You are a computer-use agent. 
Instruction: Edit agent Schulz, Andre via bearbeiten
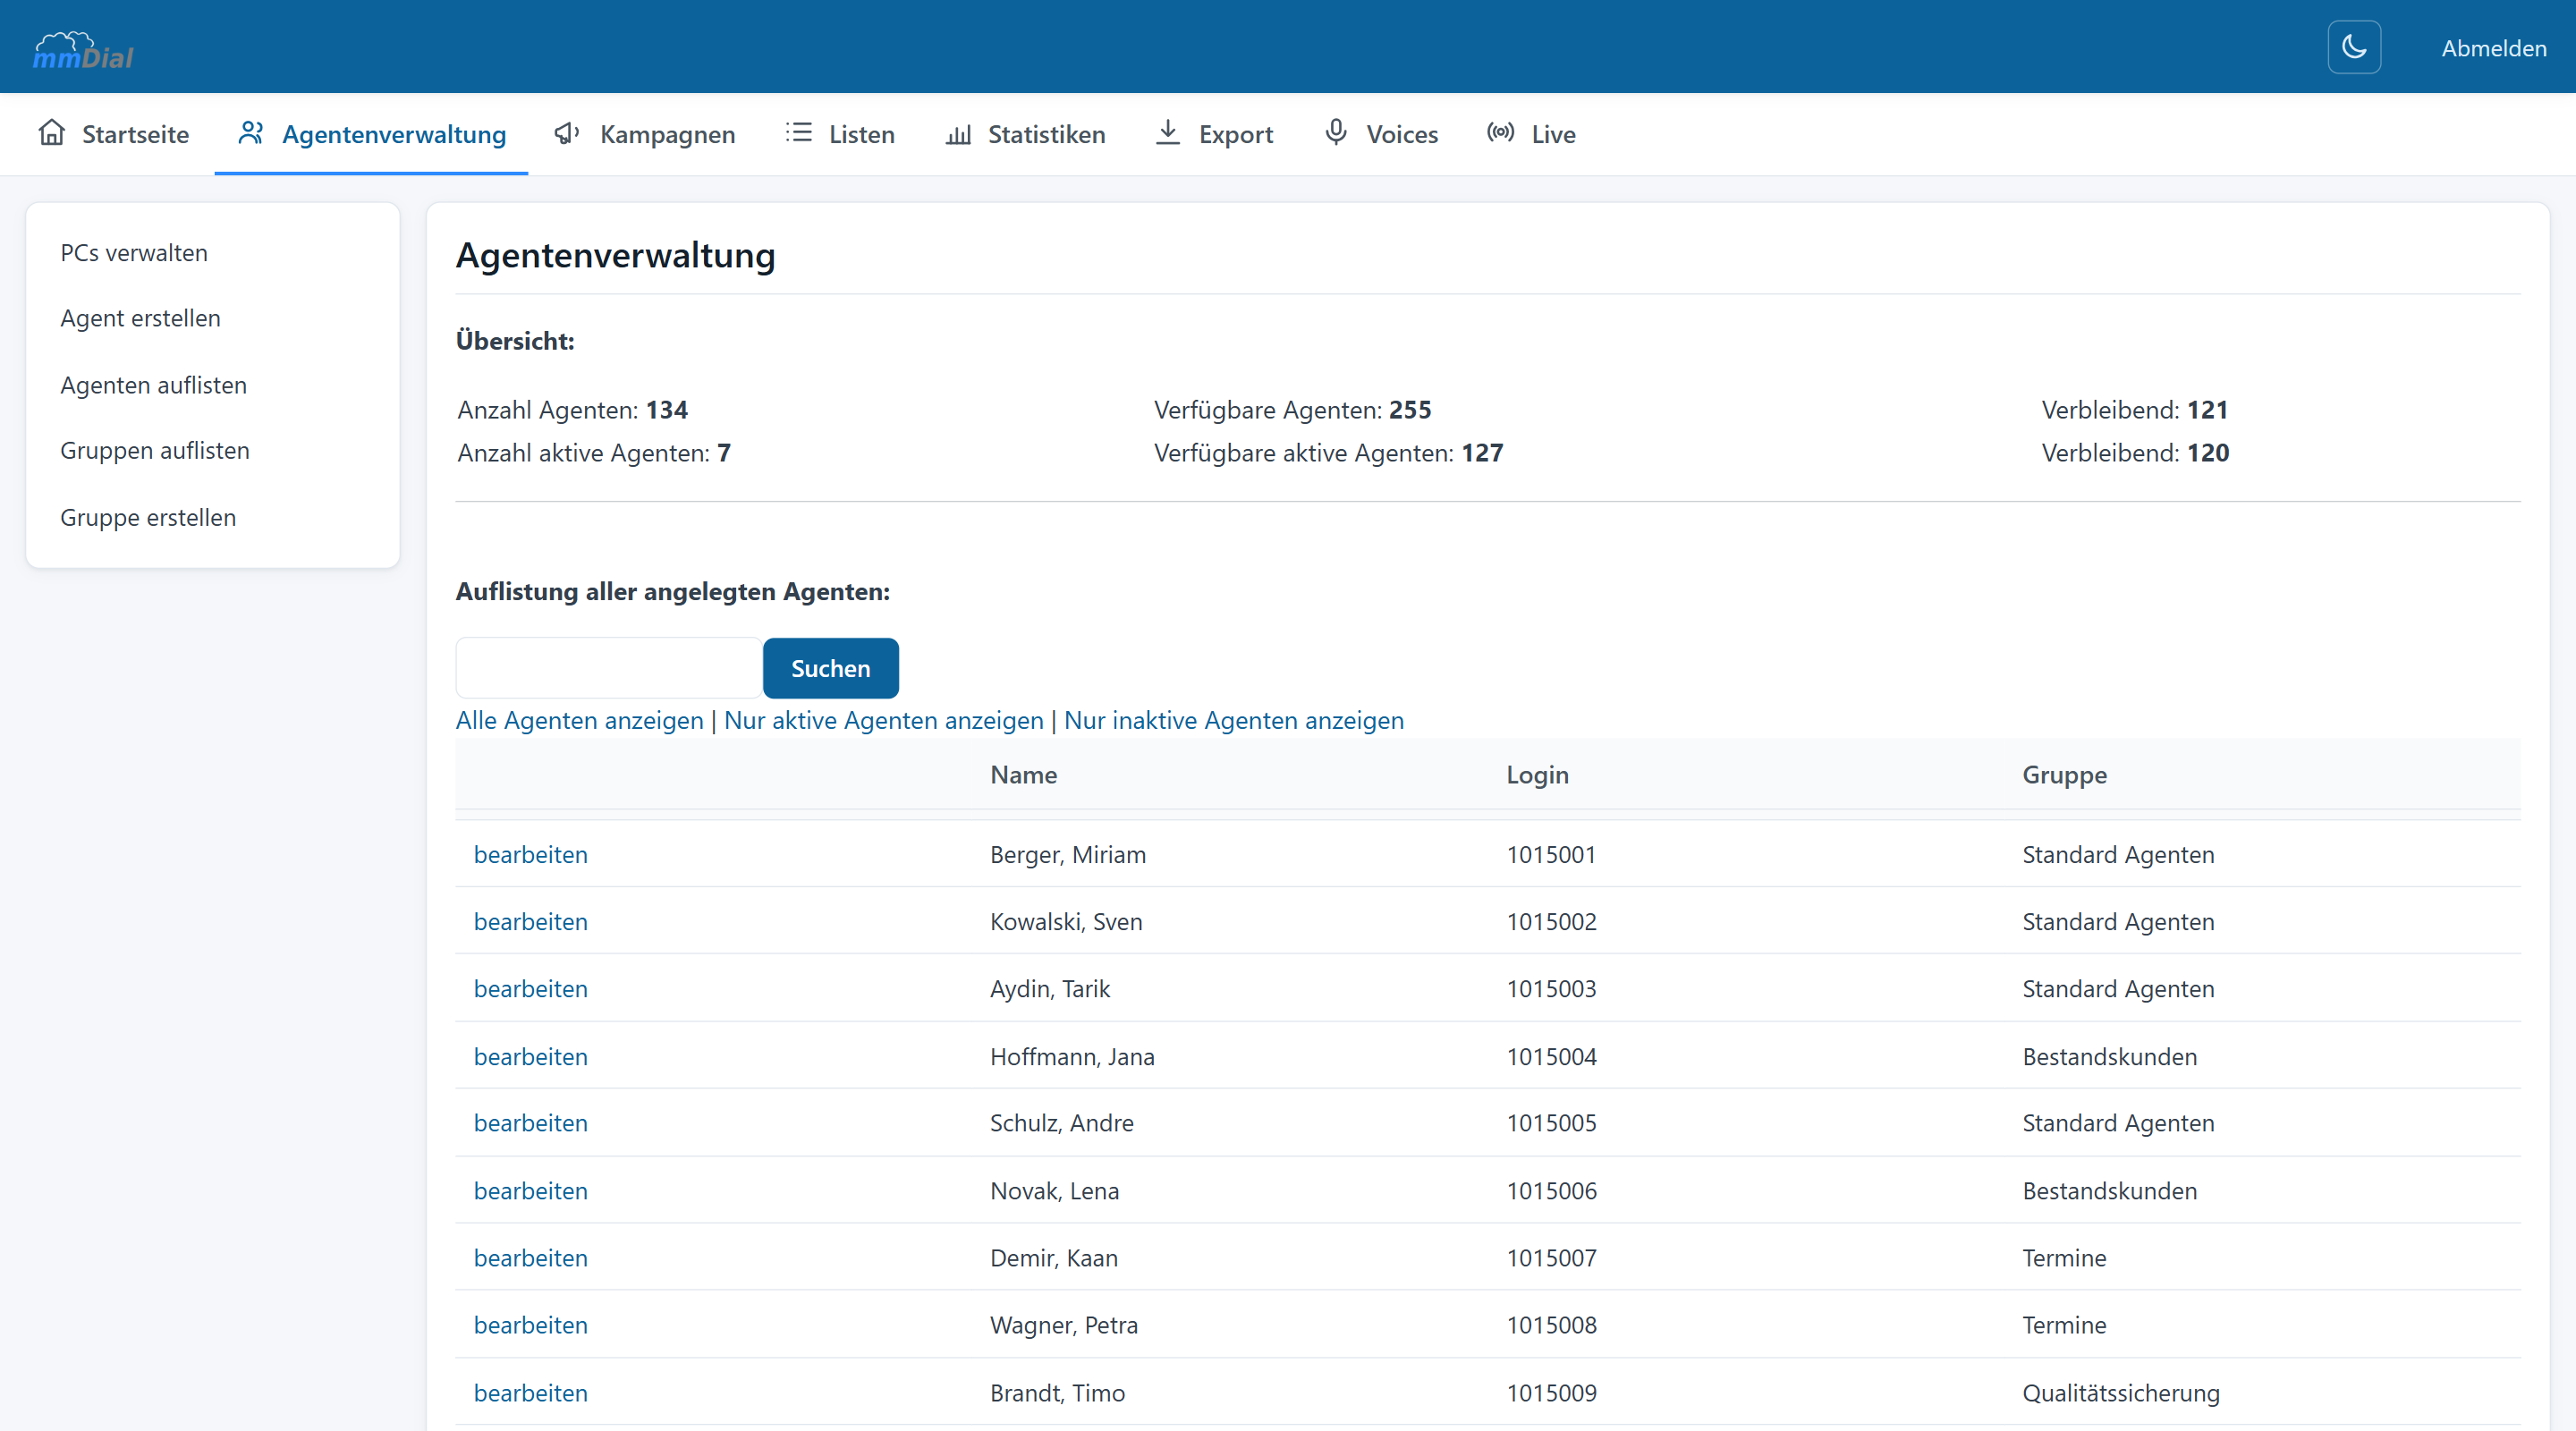pos(530,1123)
